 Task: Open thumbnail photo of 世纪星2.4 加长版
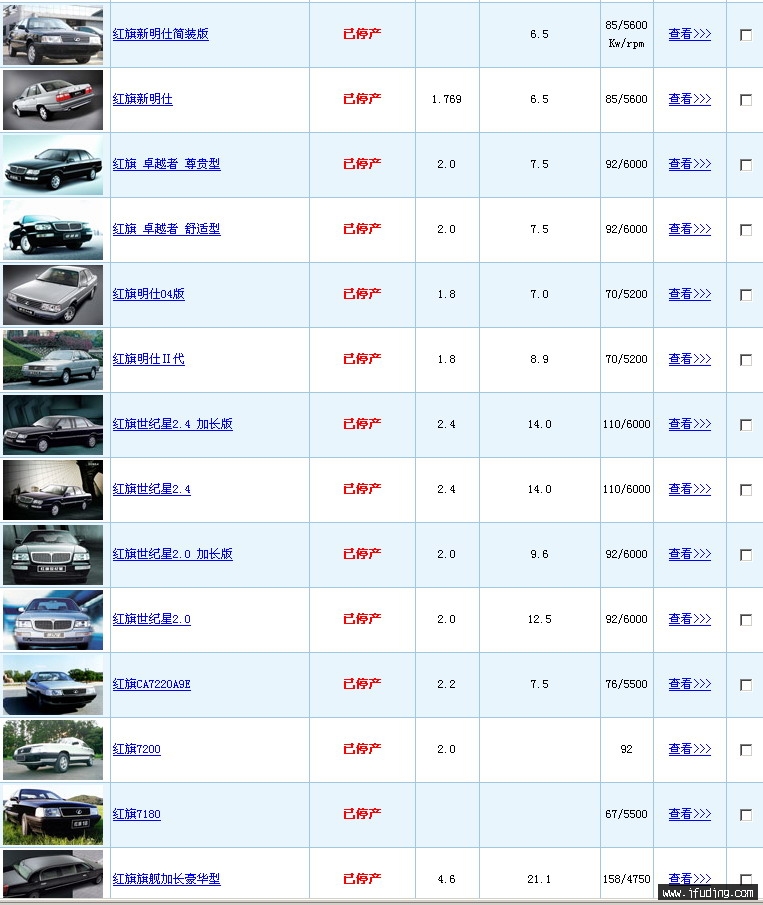[53, 425]
